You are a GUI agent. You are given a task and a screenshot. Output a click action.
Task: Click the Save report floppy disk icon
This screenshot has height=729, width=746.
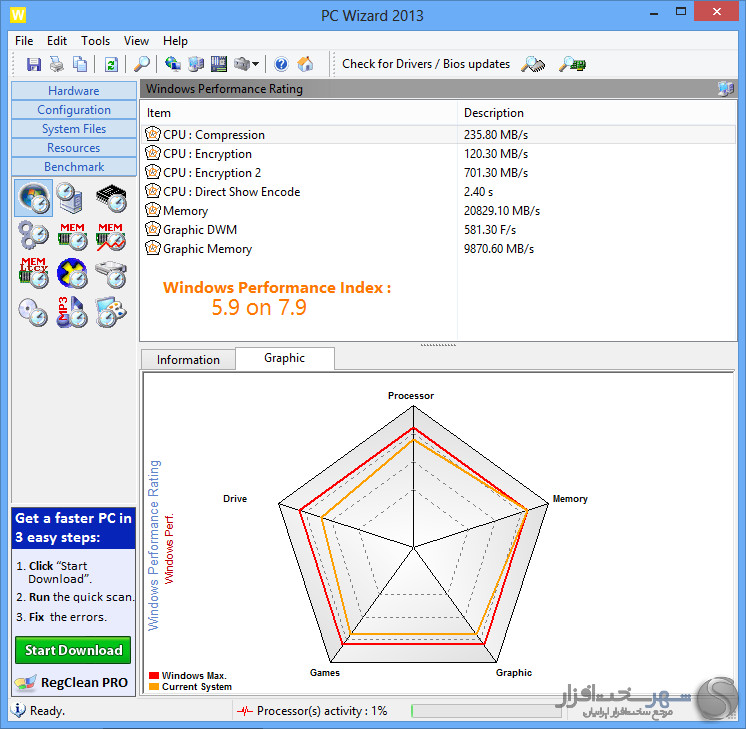(x=34, y=64)
